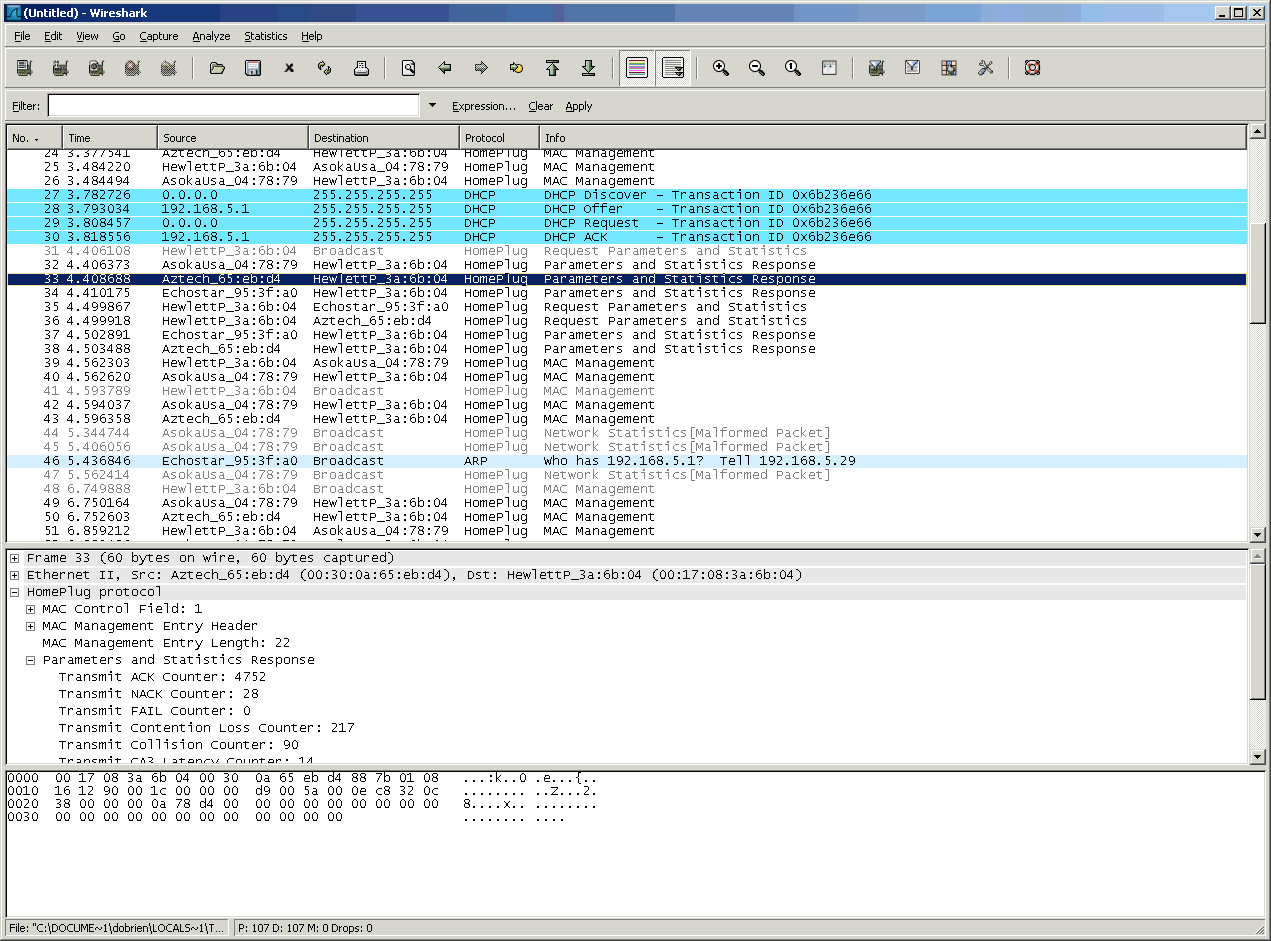Click packet details pane scrollbar thumb
This screenshot has width=1271, height=941.
pos(1257,632)
